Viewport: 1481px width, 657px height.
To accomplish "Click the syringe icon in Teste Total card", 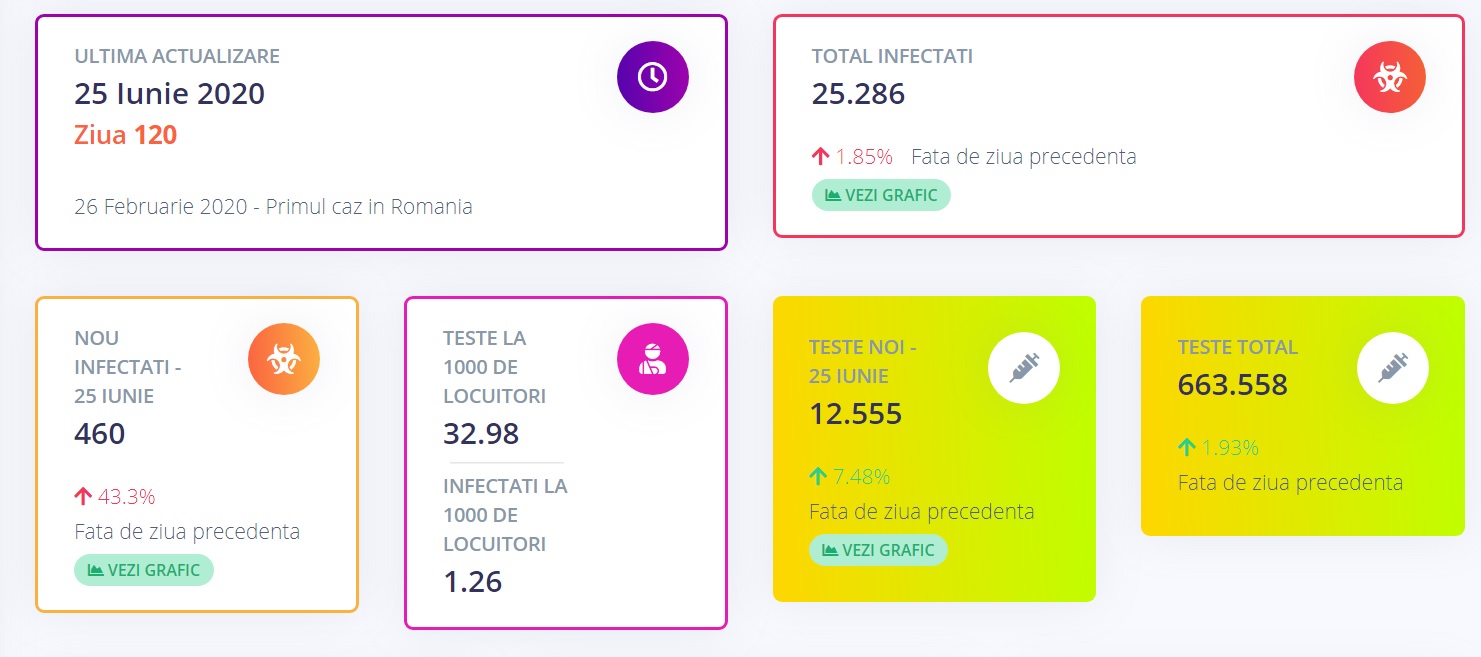I will (1392, 368).
